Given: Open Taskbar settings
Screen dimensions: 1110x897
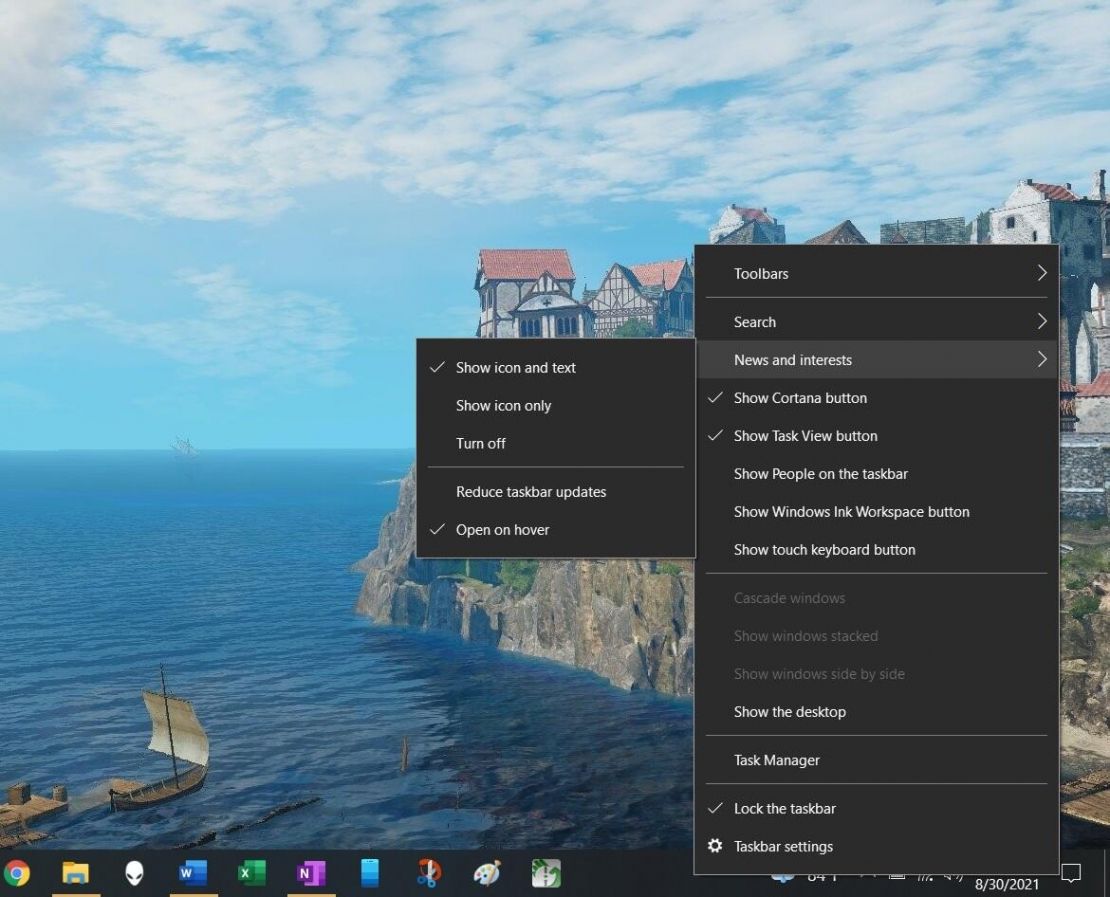Looking at the screenshot, I should pos(782,846).
